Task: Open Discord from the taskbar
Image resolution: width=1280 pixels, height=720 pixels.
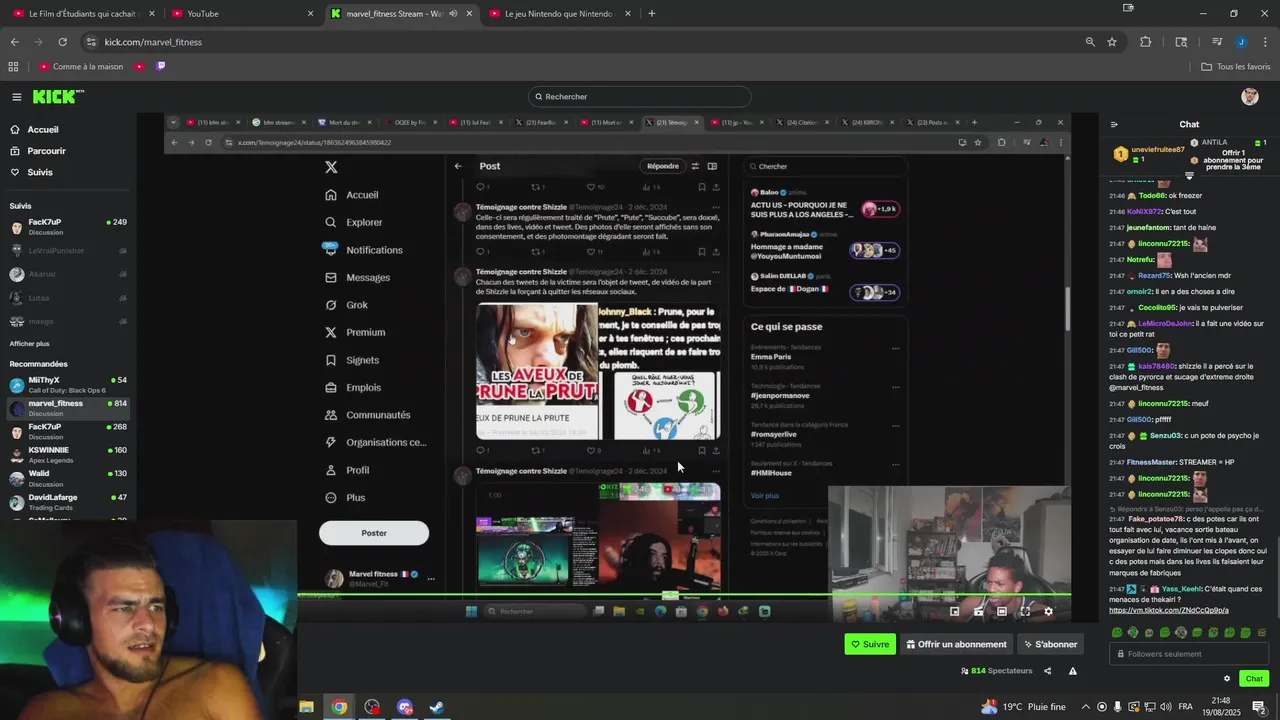Action: coord(405,707)
